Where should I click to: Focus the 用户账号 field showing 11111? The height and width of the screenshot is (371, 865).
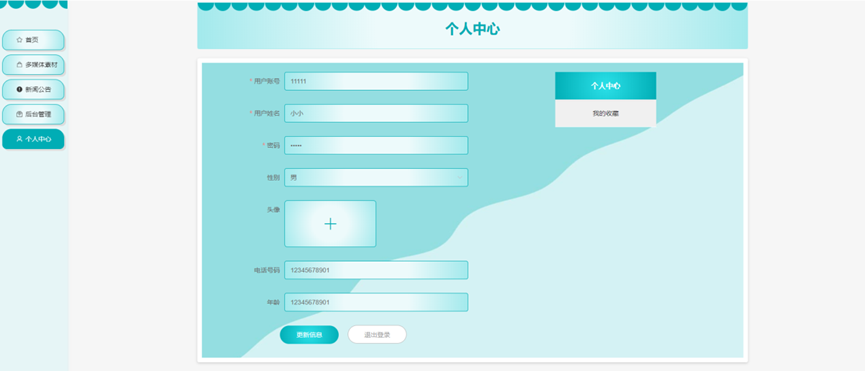click(x=376, y=81)
